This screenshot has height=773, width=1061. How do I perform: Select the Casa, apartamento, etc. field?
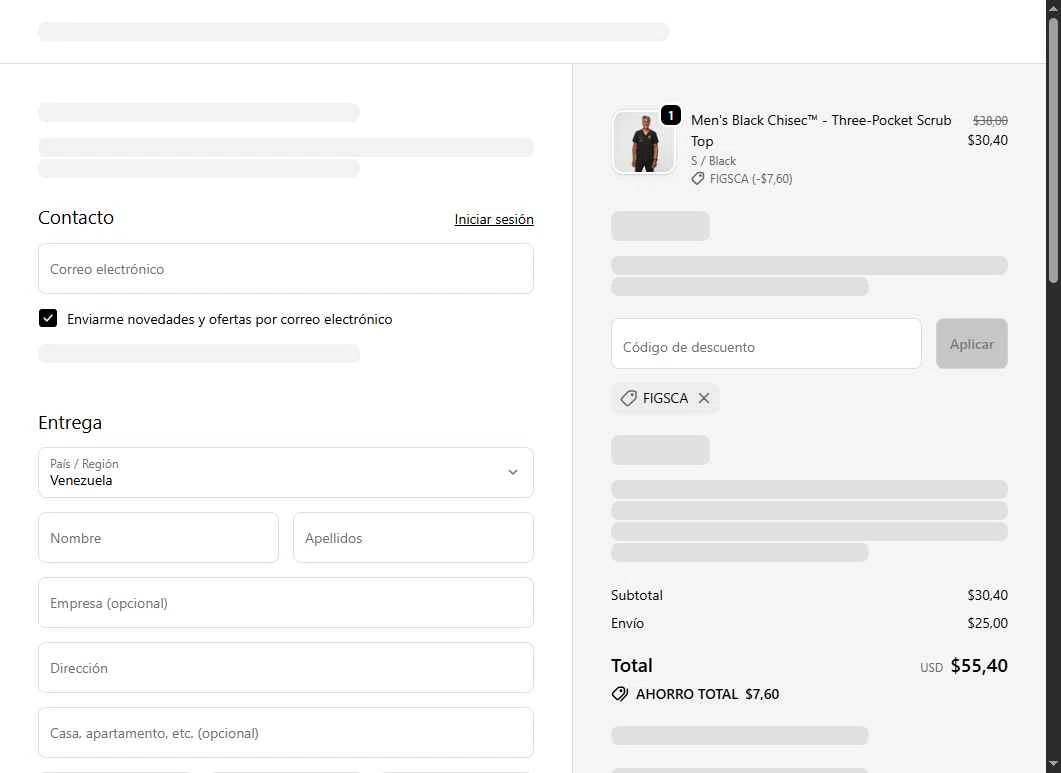point(286,733)
